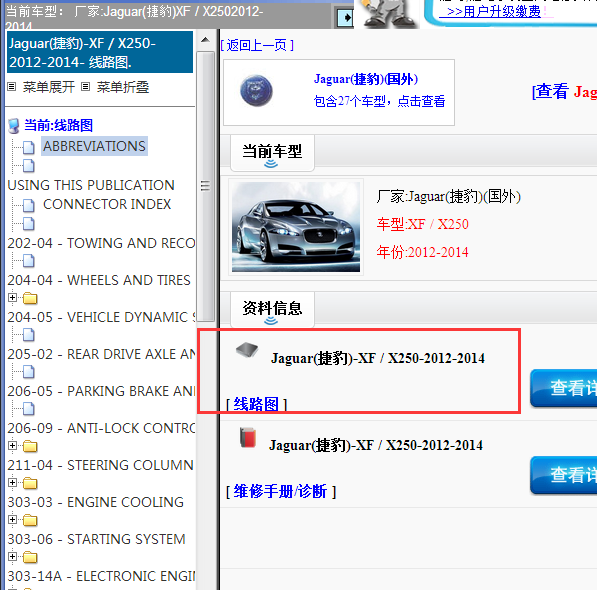Open the 线路图 wiring diagram link
The width and height of the screenshot is (597, 590).
[256, 404]
